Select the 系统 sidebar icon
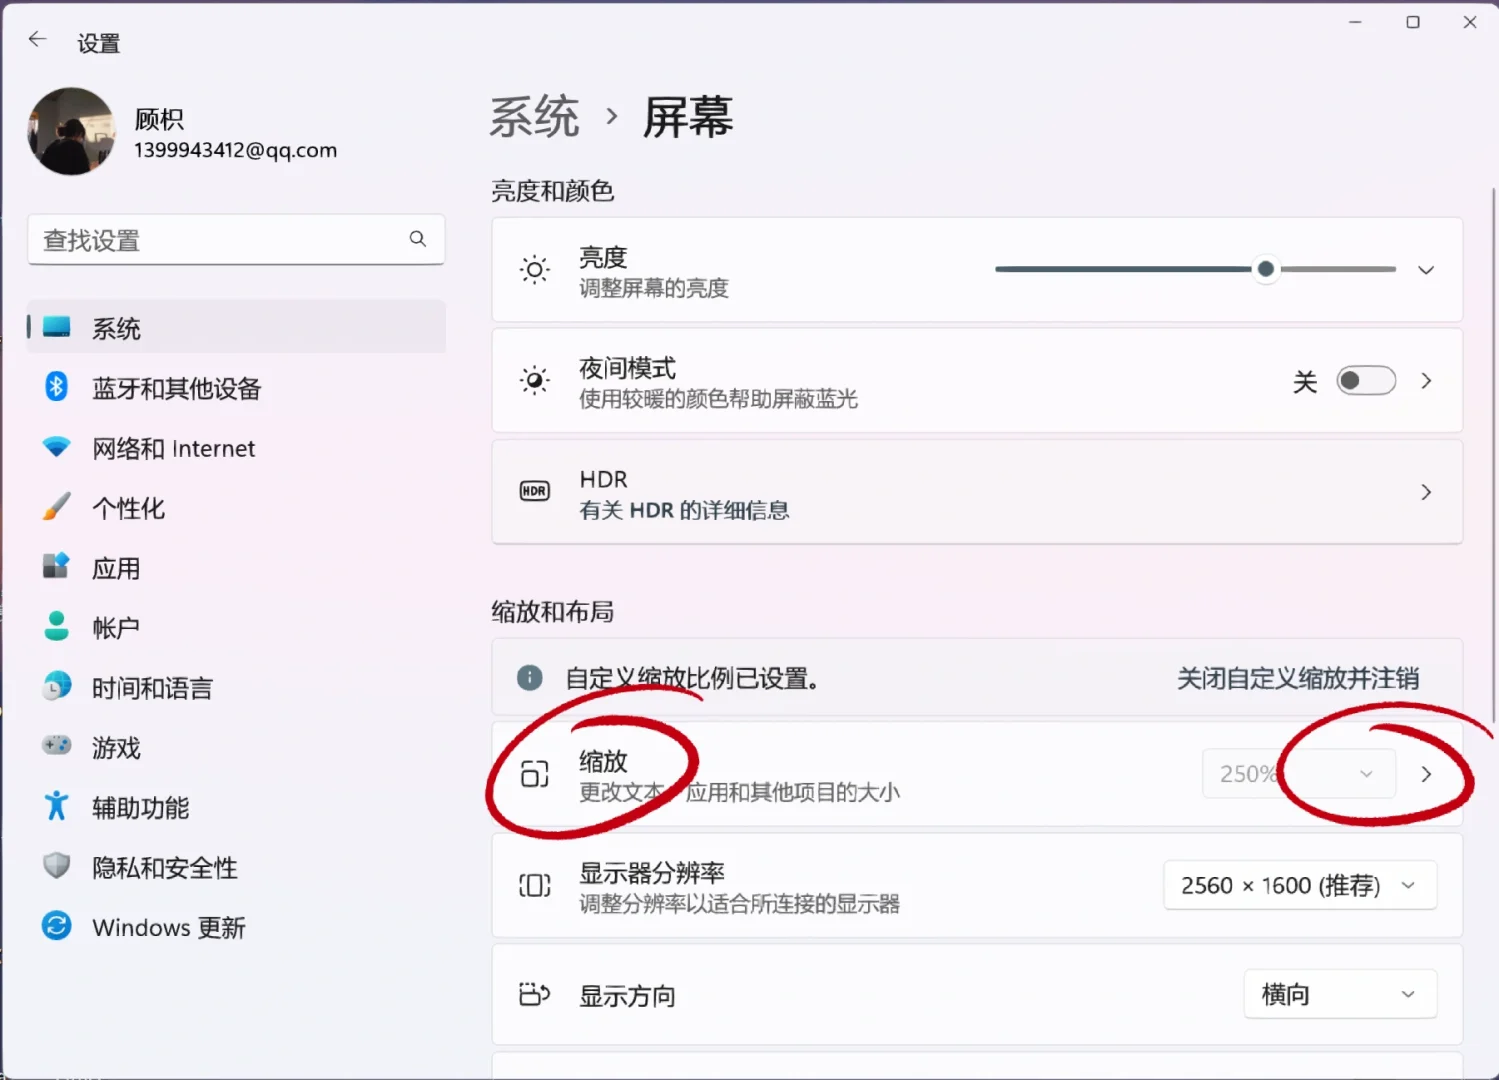 [116, 327]
